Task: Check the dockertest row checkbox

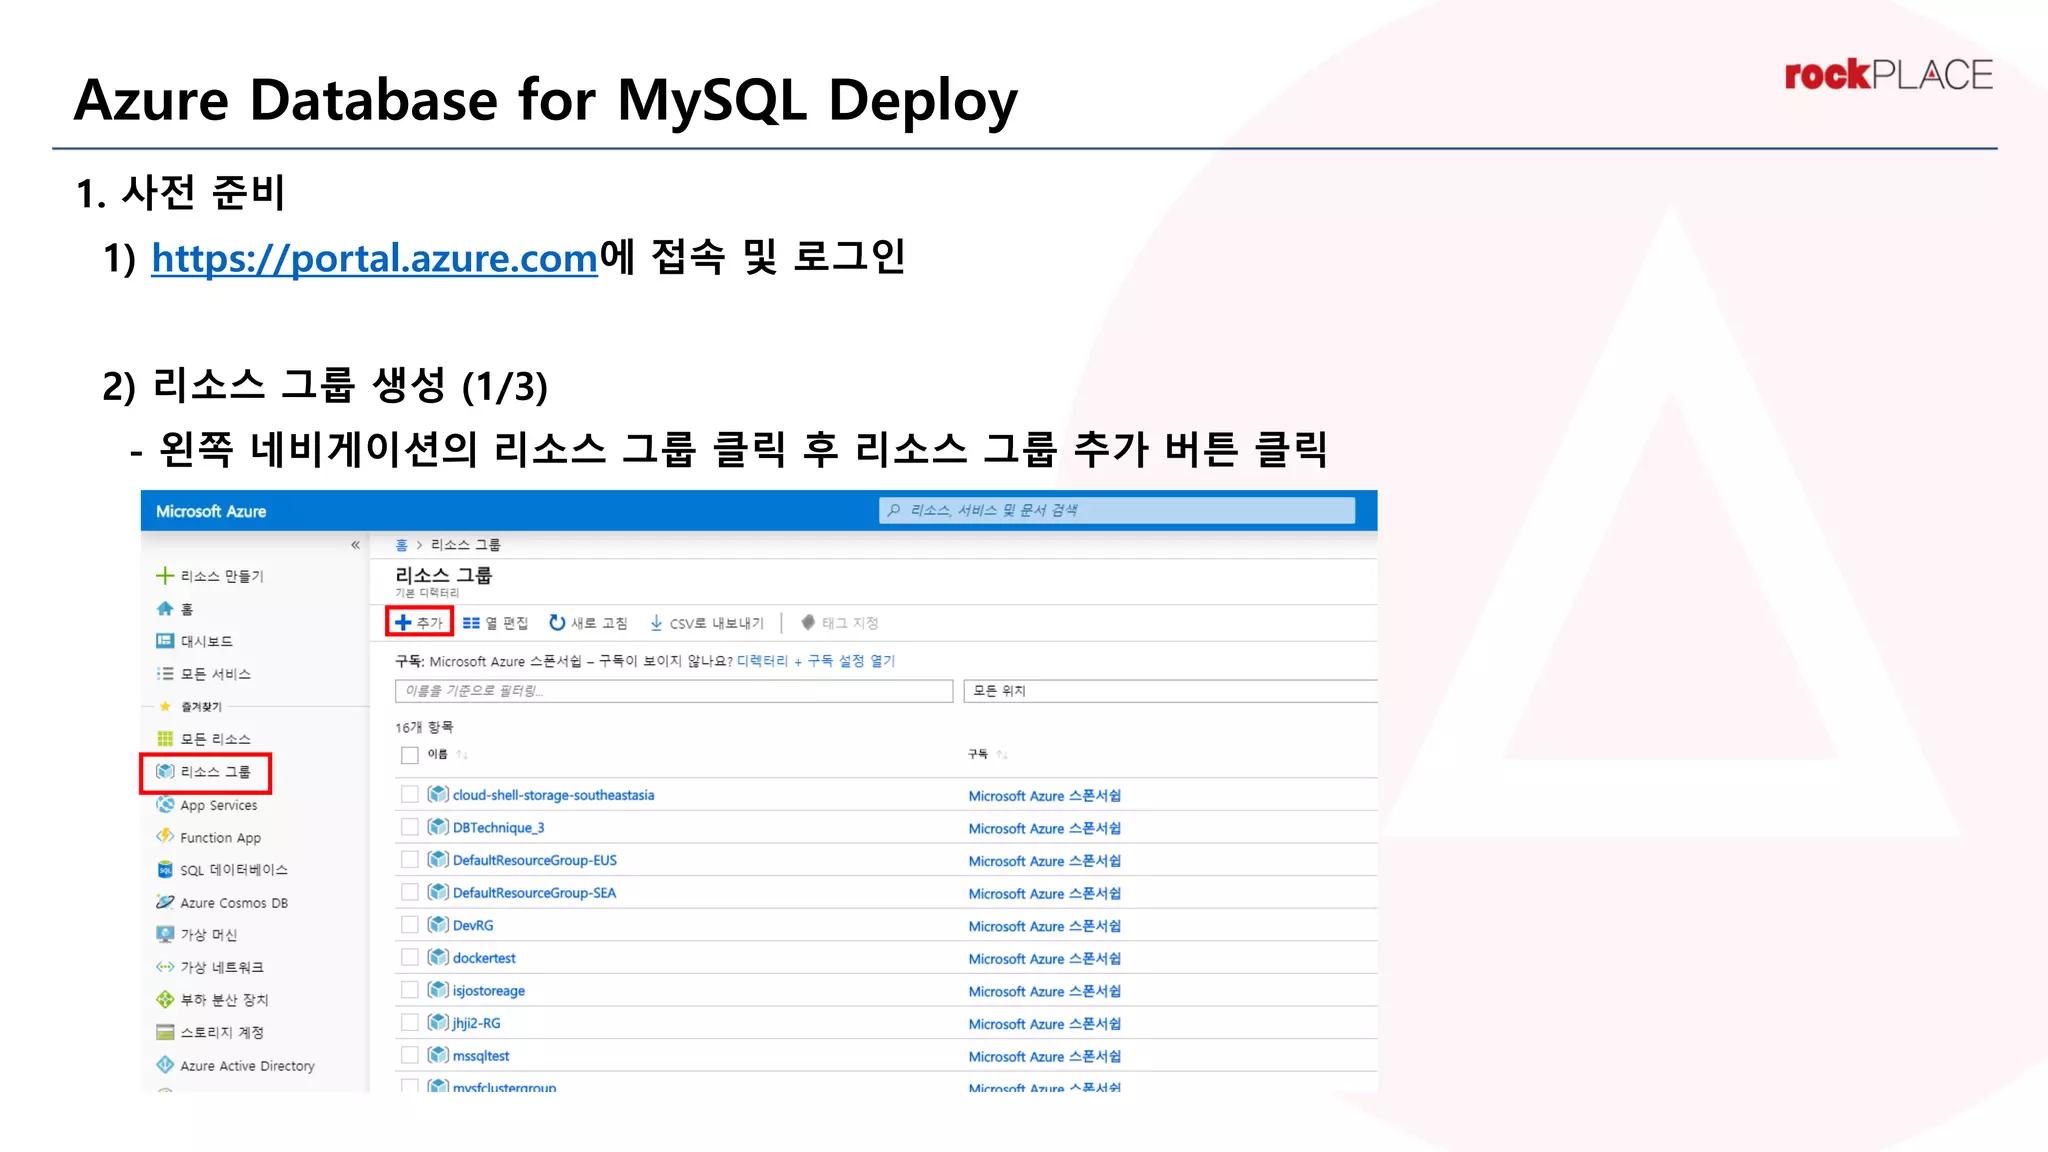Action: [x=409, y=957]
